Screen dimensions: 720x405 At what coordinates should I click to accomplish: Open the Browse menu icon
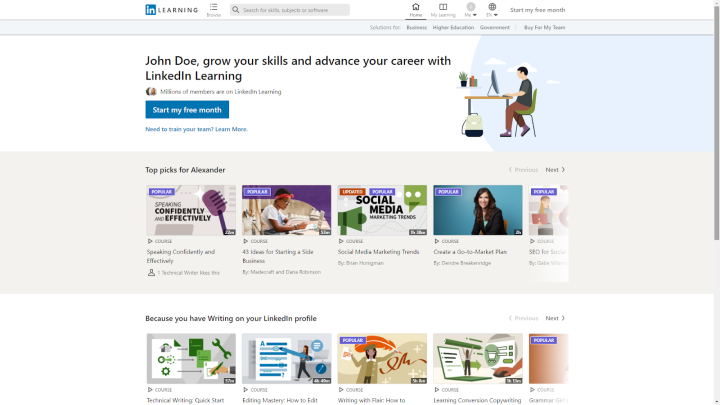[214, 7]
